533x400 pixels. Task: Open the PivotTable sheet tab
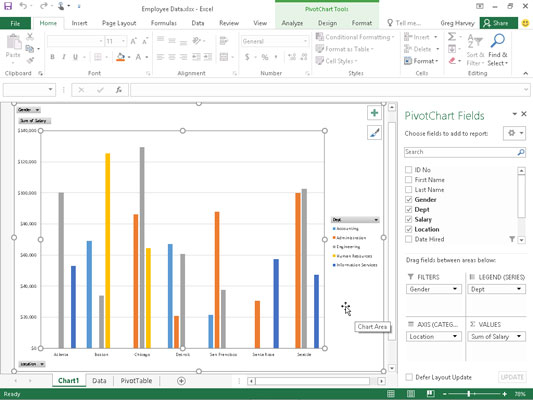pos(136,381)
